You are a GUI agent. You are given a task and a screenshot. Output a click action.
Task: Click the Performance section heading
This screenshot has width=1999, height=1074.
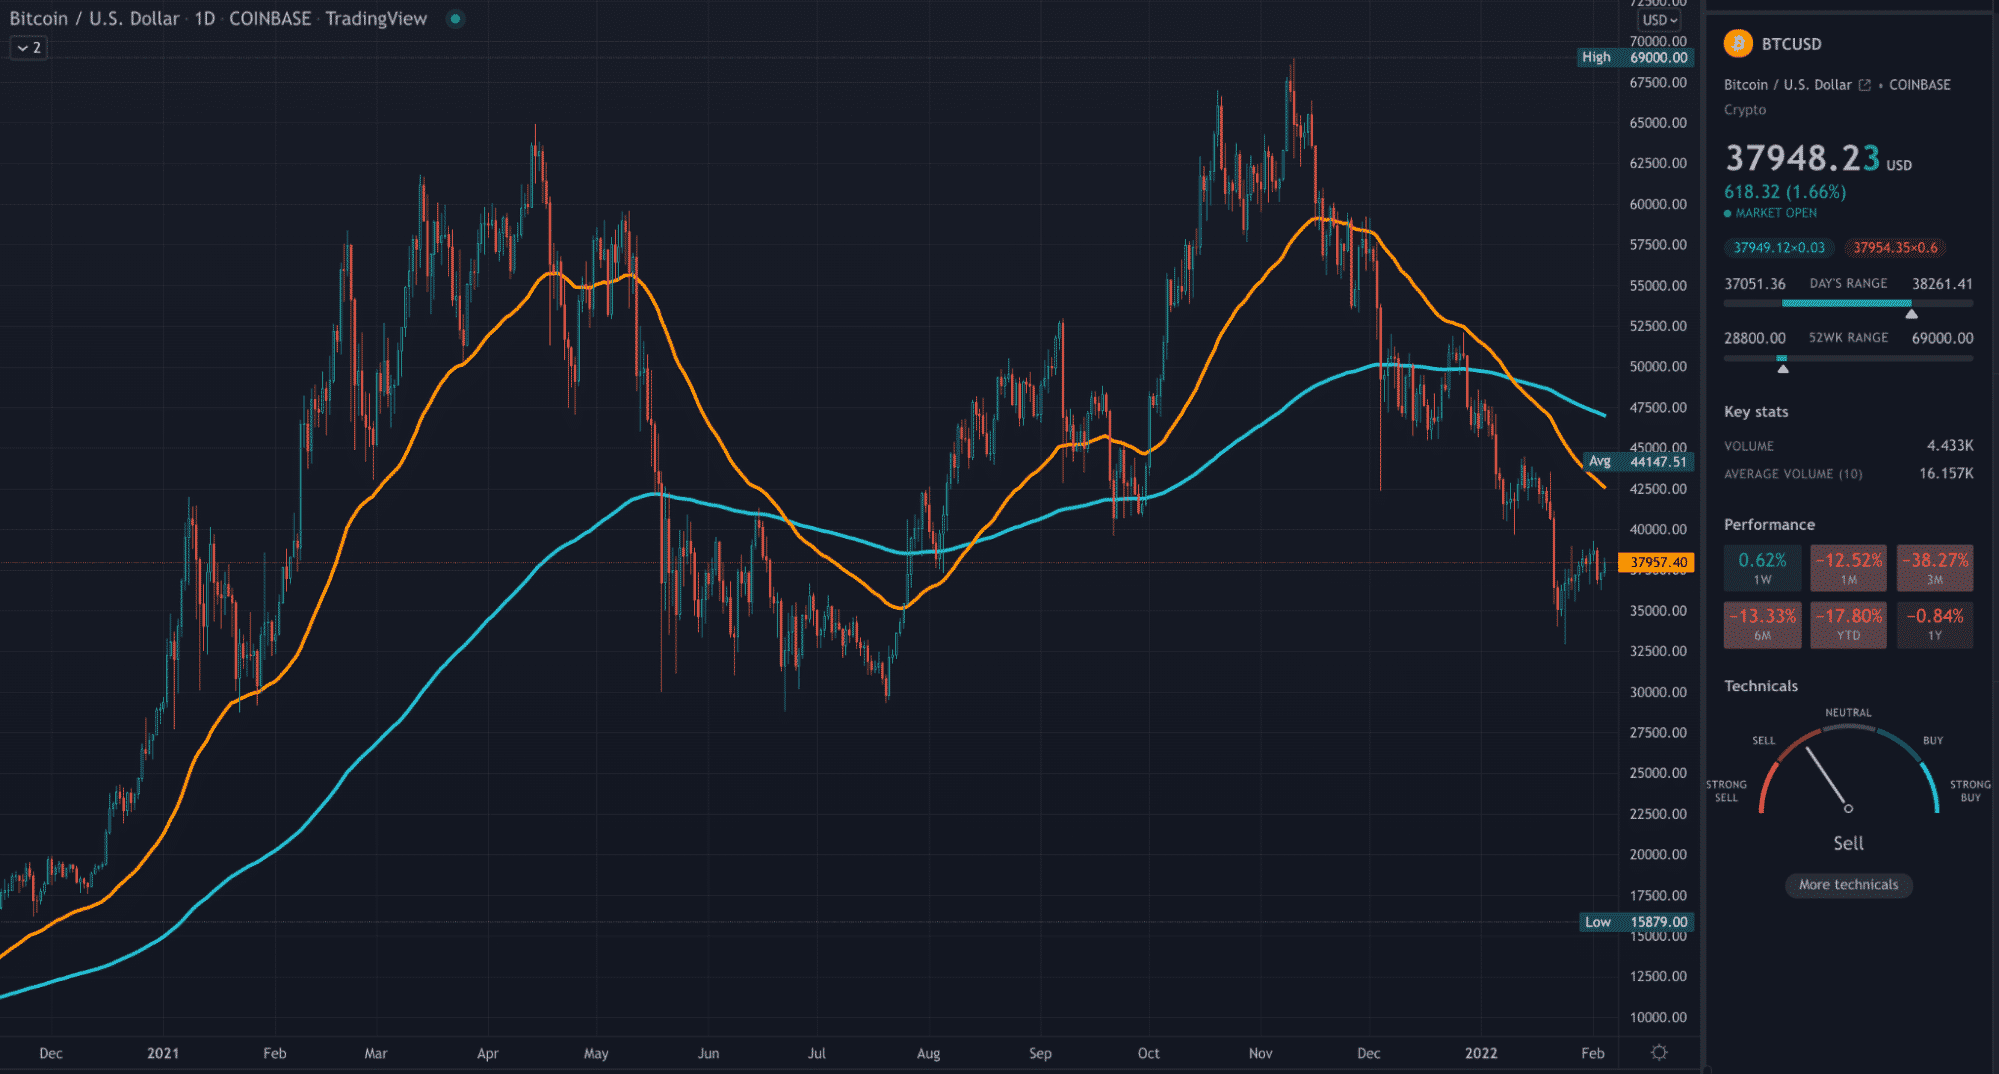[1769, 524]
